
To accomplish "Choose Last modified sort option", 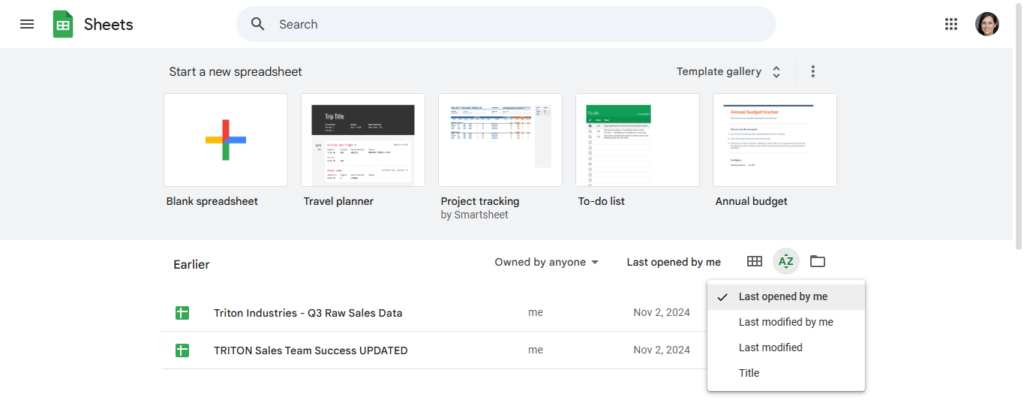I will [770, 348].
